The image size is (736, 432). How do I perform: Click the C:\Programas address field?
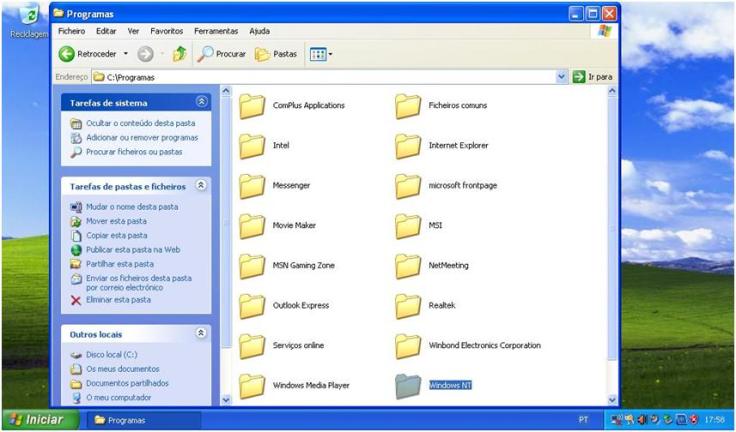click(x=320, y=76)
